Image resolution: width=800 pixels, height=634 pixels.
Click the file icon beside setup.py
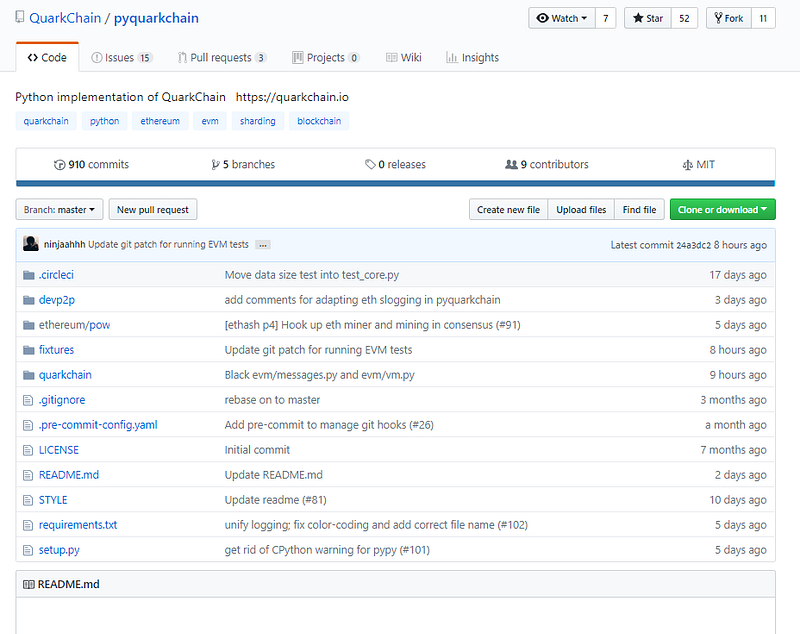coord(28,550)
